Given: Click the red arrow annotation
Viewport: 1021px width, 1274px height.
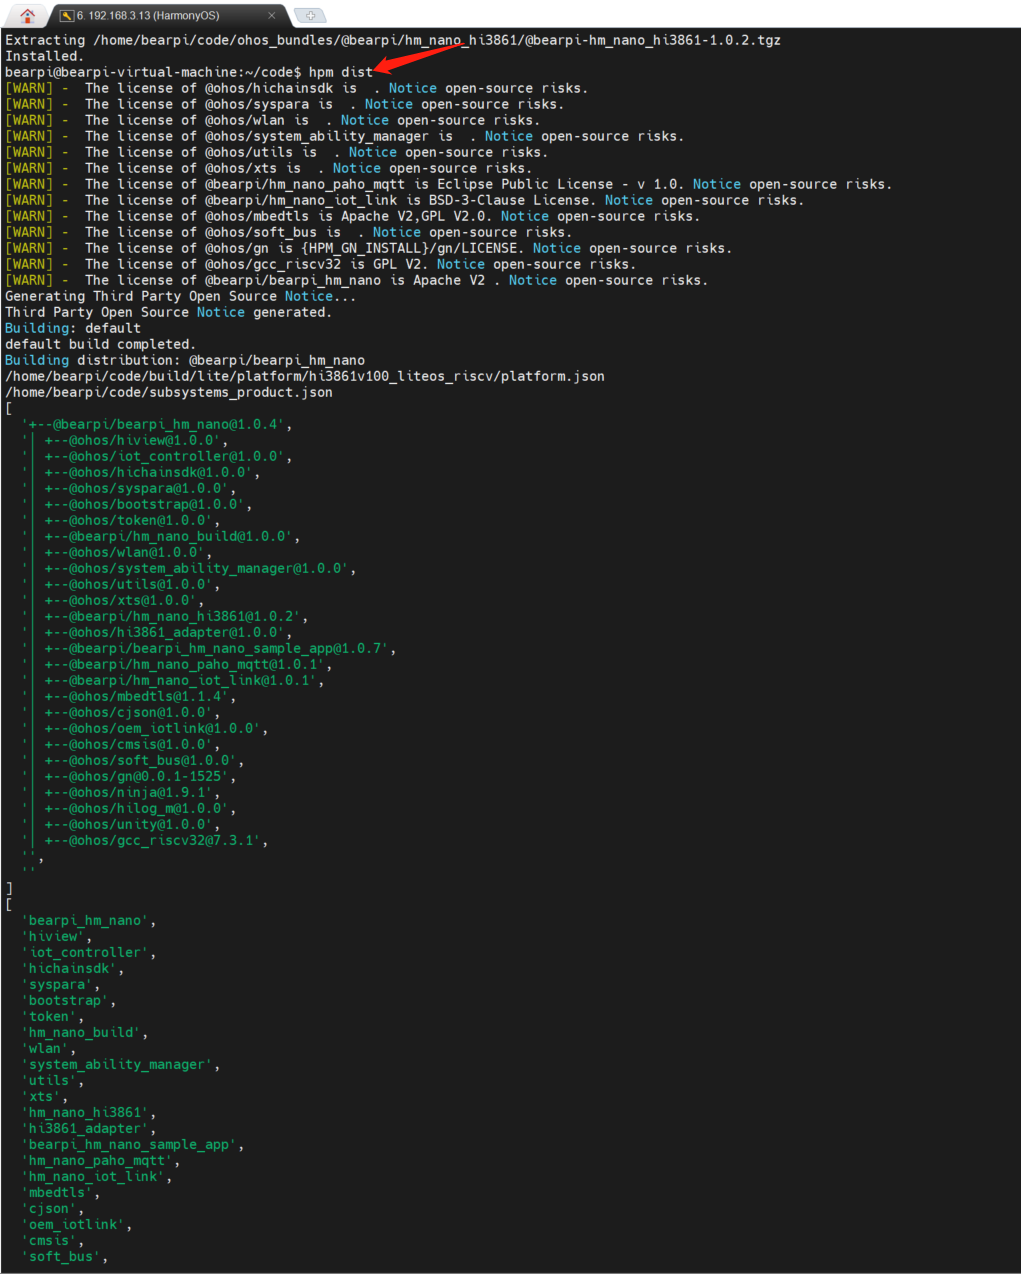Looking at the screenshot, I should point(421,56).
